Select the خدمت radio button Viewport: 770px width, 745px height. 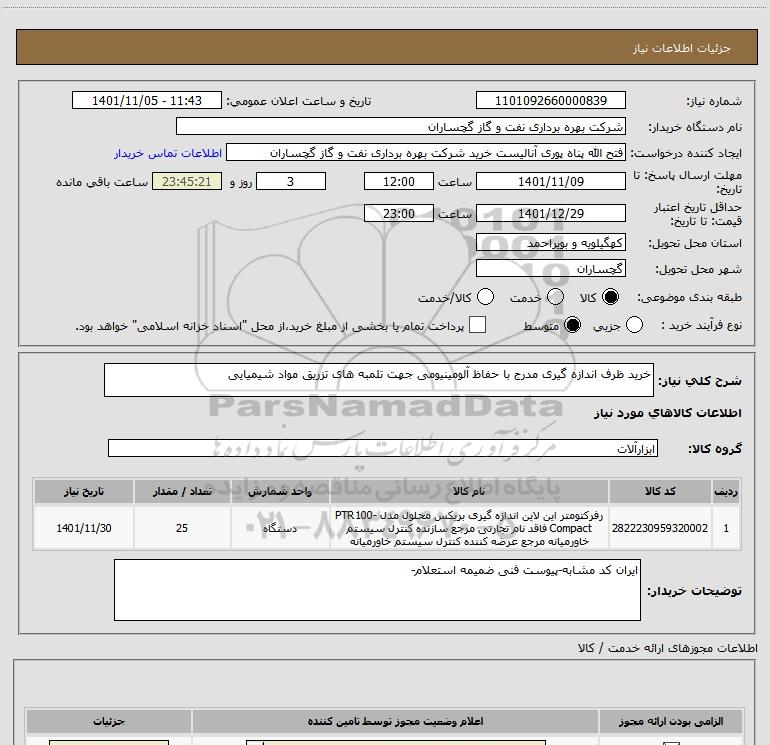tap(555, 297)
